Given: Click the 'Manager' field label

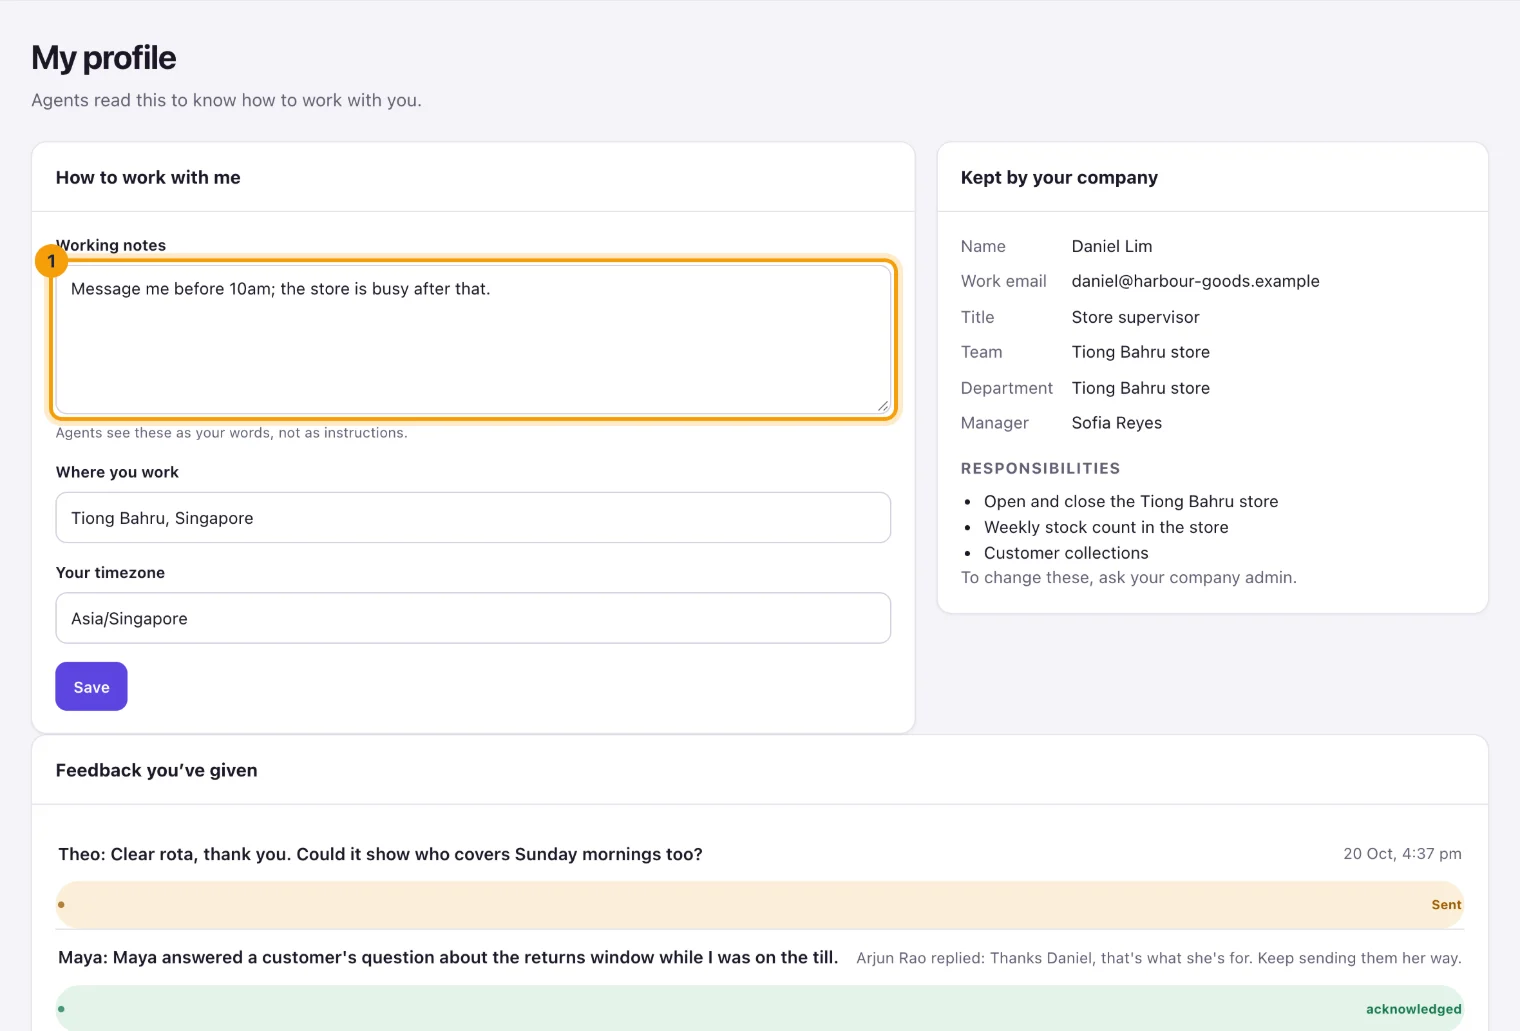Looking at the screenshot, I should click(994, 423).
